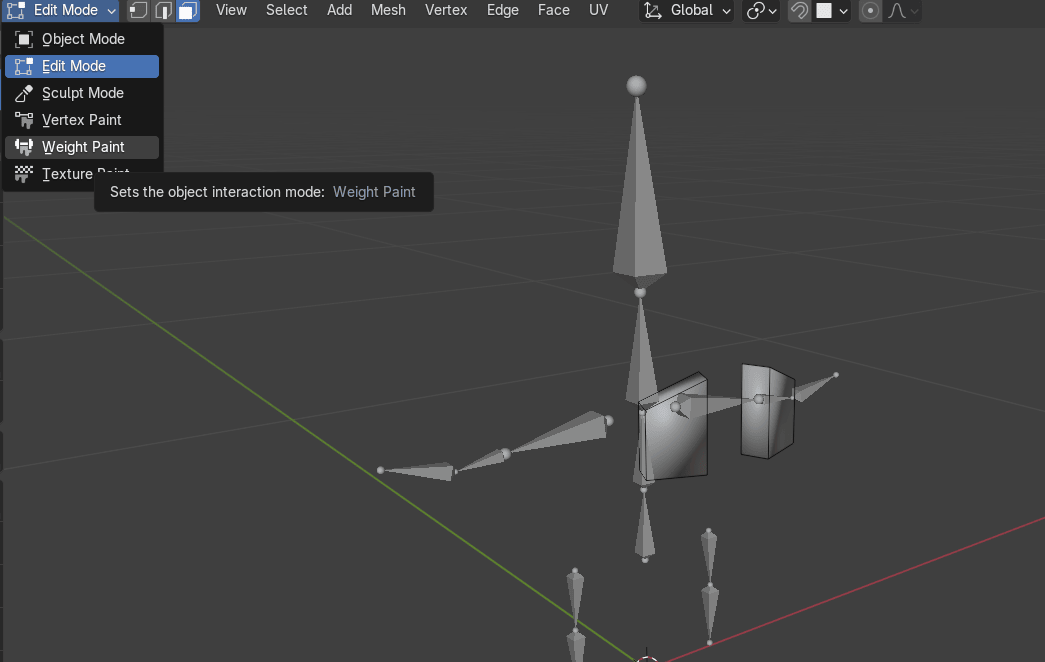Select vertex select mode icon
This screenshot has height=662, width=1045.
[x=138, y=11]
